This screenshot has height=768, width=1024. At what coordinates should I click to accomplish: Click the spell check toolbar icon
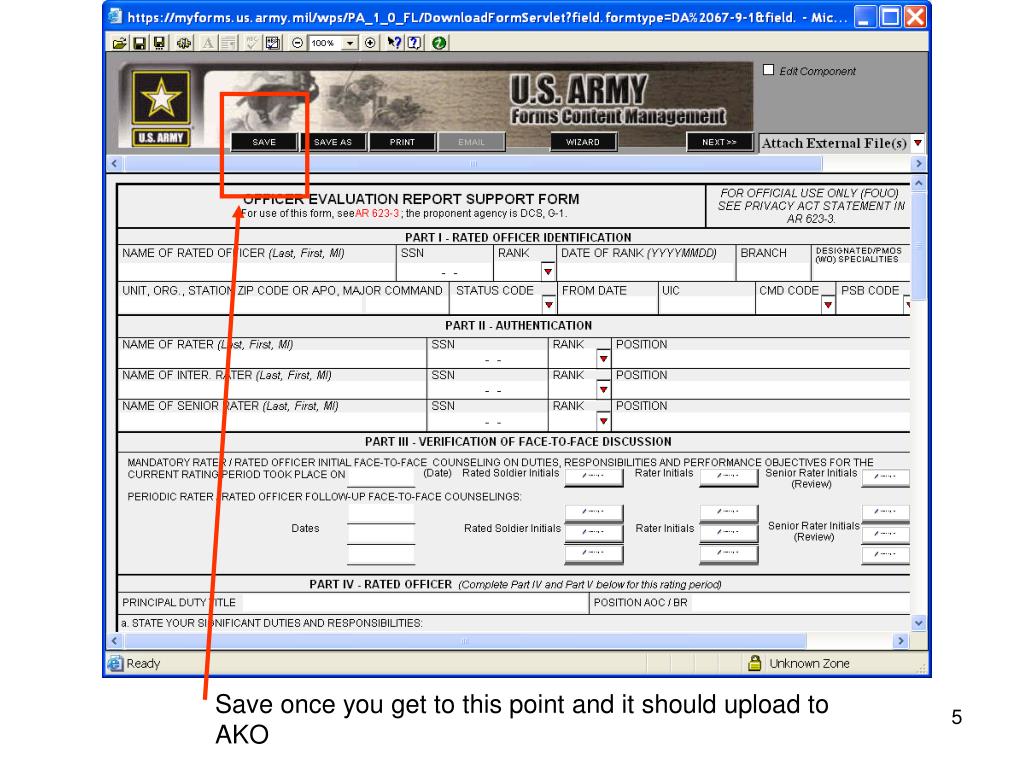[x=251, y=43]
